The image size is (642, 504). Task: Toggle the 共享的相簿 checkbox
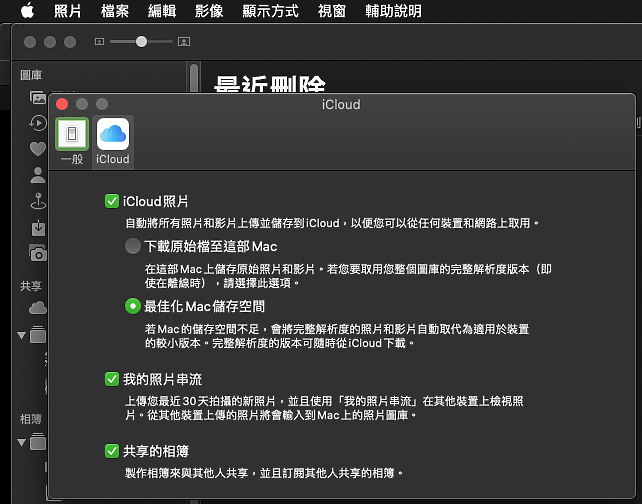[x=112, y=451]
